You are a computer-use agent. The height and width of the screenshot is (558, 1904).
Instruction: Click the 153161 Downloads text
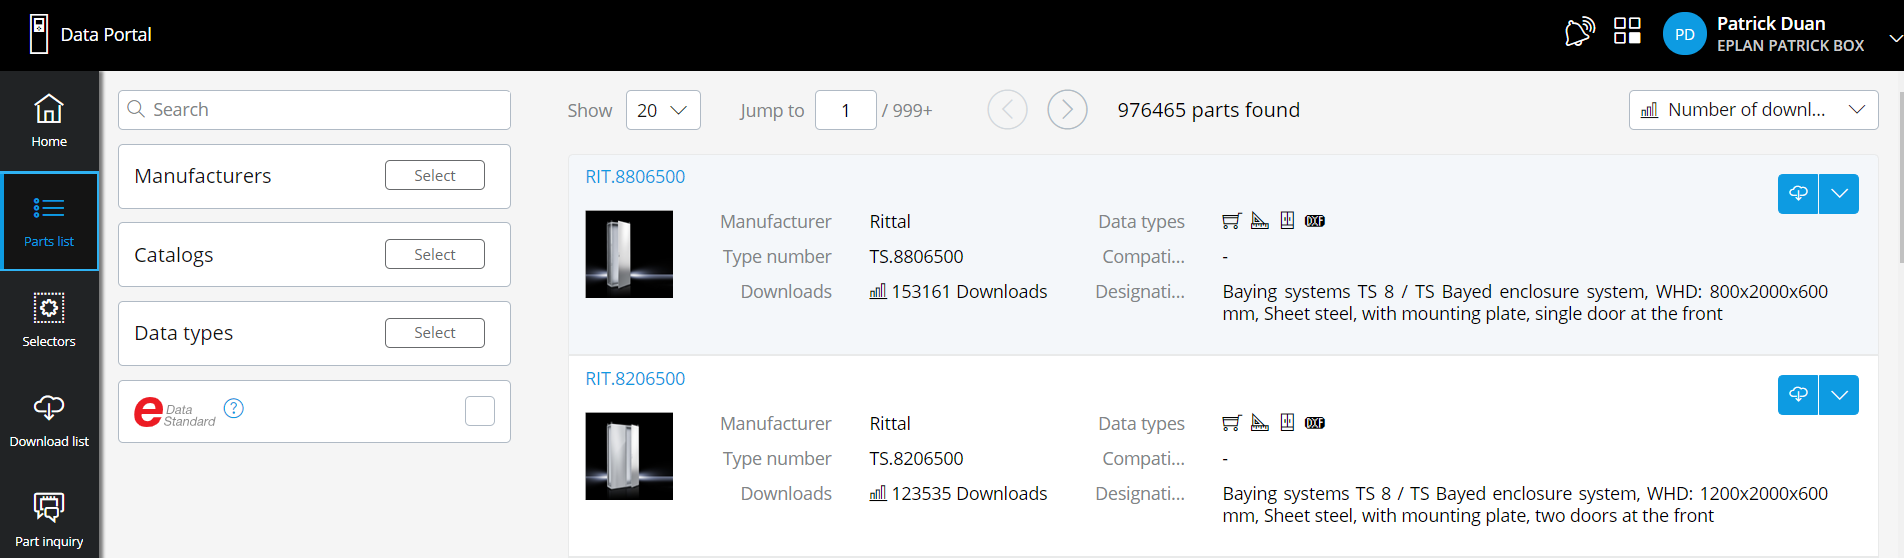pyautogui.click(x=969, y=292)
